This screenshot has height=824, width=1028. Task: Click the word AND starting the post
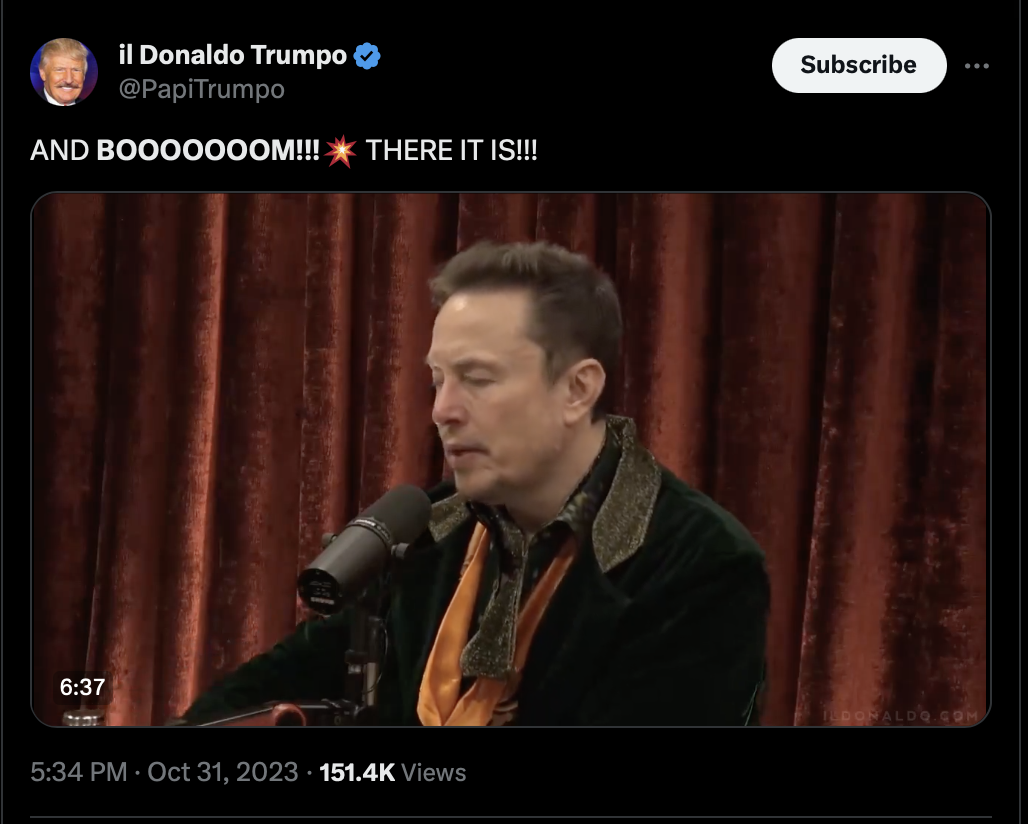coord(60,151)
